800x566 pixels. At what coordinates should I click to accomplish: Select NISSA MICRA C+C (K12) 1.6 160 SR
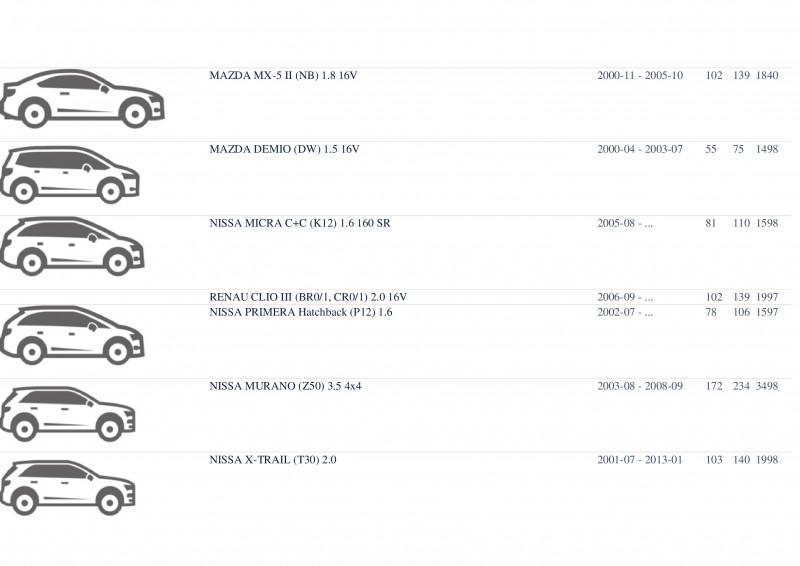tap(299, 224)
